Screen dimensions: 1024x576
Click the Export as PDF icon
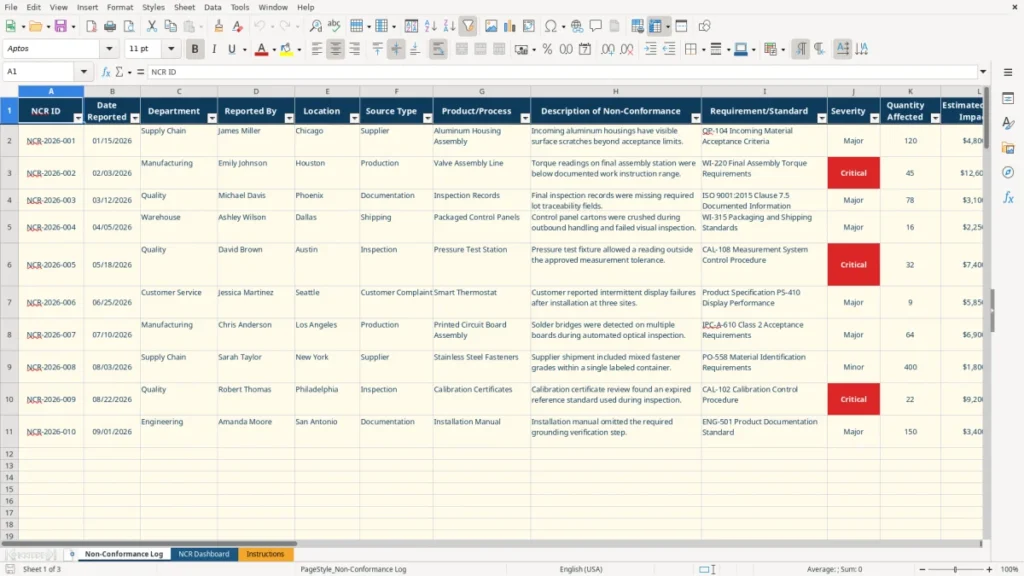[x=91, y=26]
